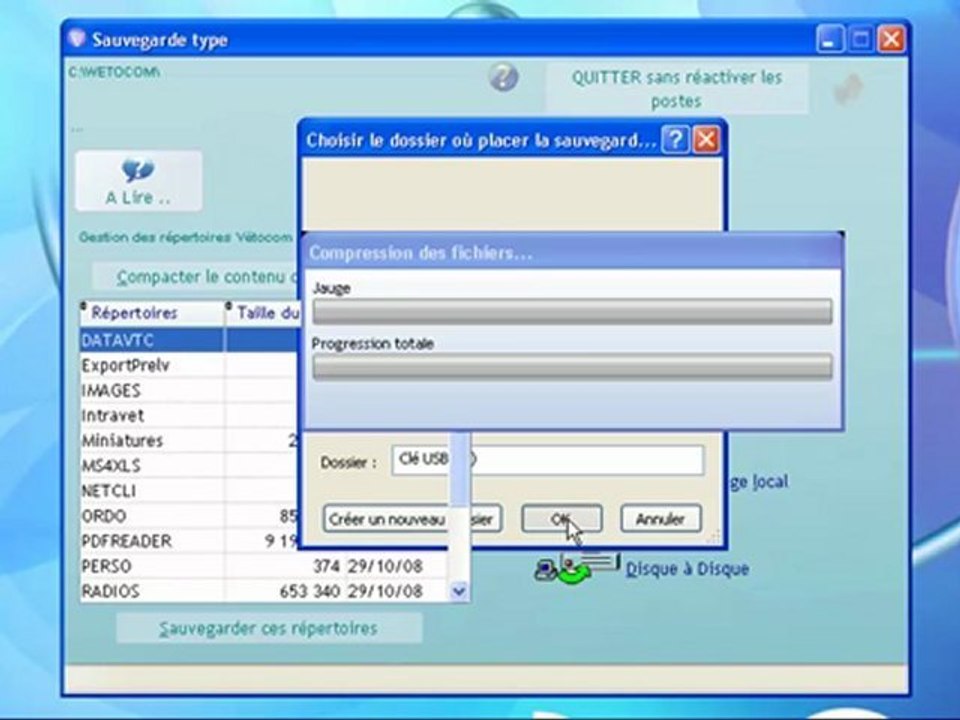Click the PERSO date 29/10/08 cell
960x720 pixels.
[385, 566]
